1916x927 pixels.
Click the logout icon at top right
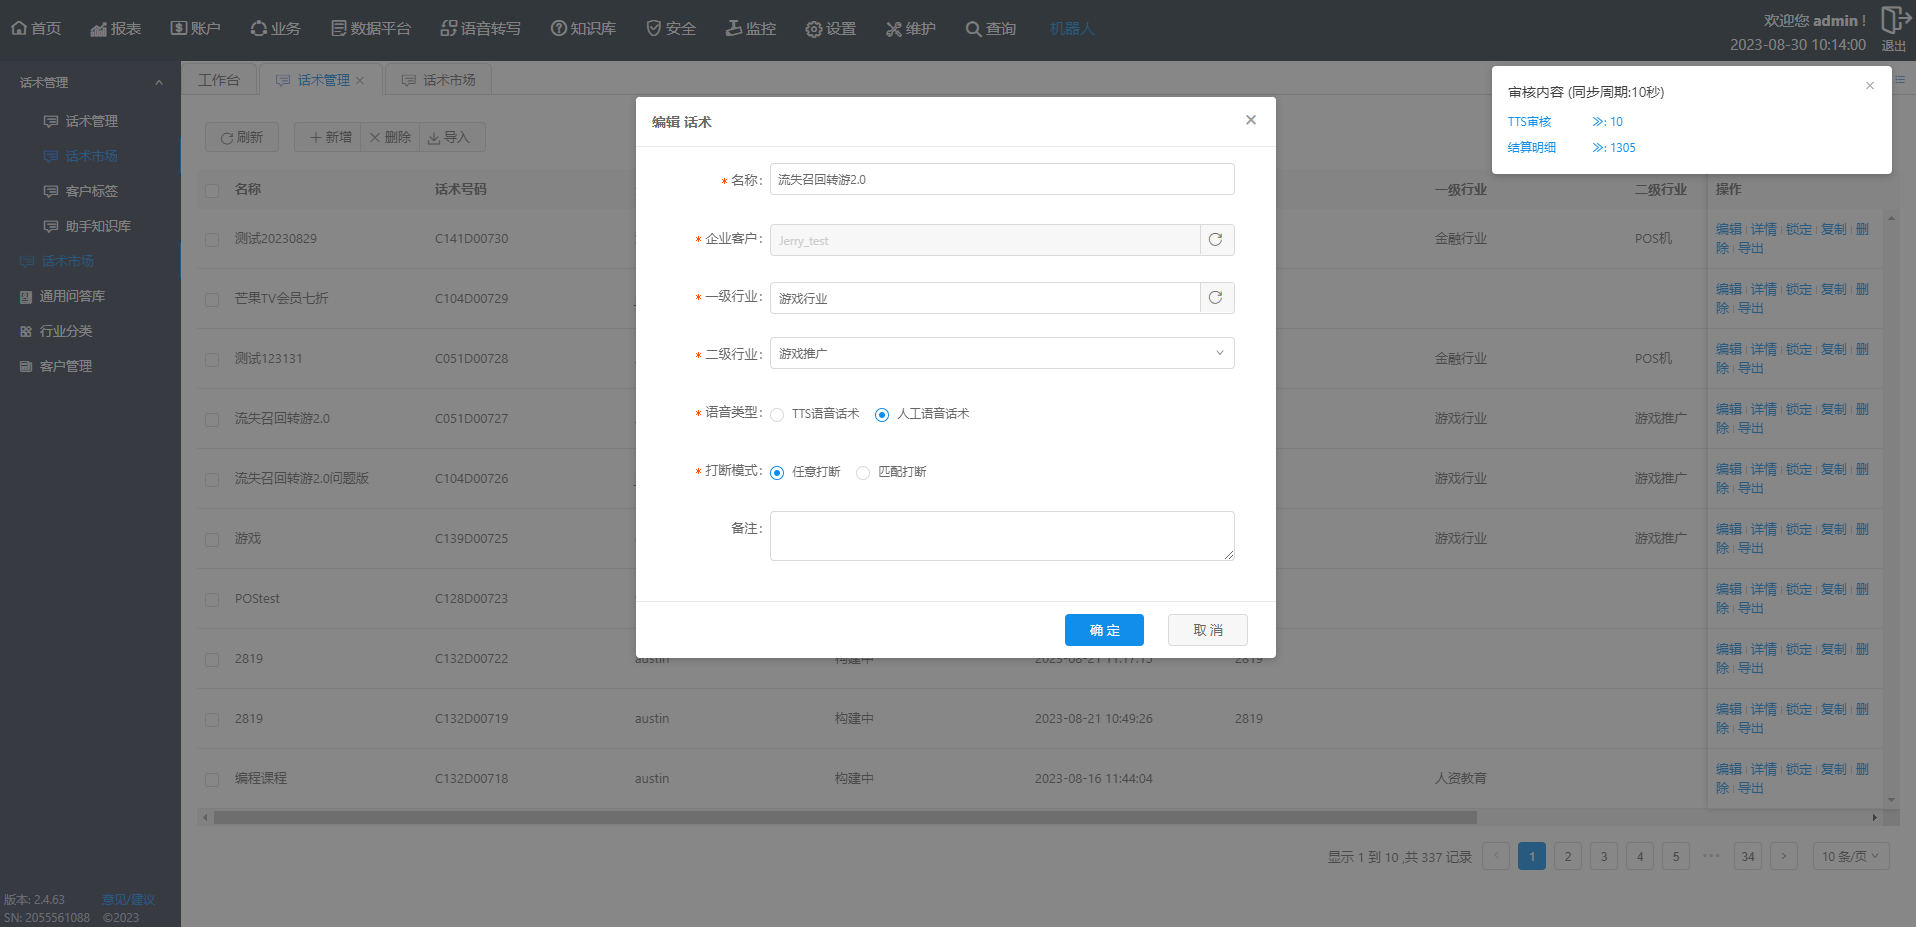(1894, 20)
